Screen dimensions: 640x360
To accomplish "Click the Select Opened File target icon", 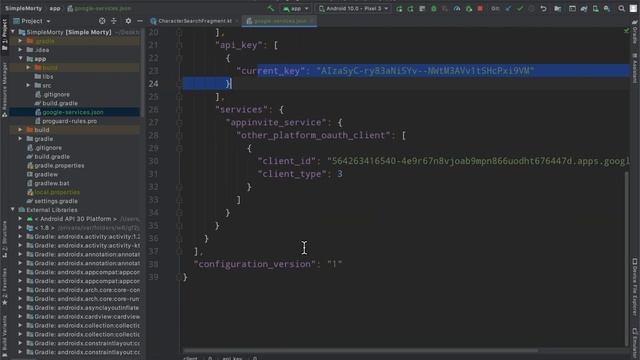I will 102,21.
